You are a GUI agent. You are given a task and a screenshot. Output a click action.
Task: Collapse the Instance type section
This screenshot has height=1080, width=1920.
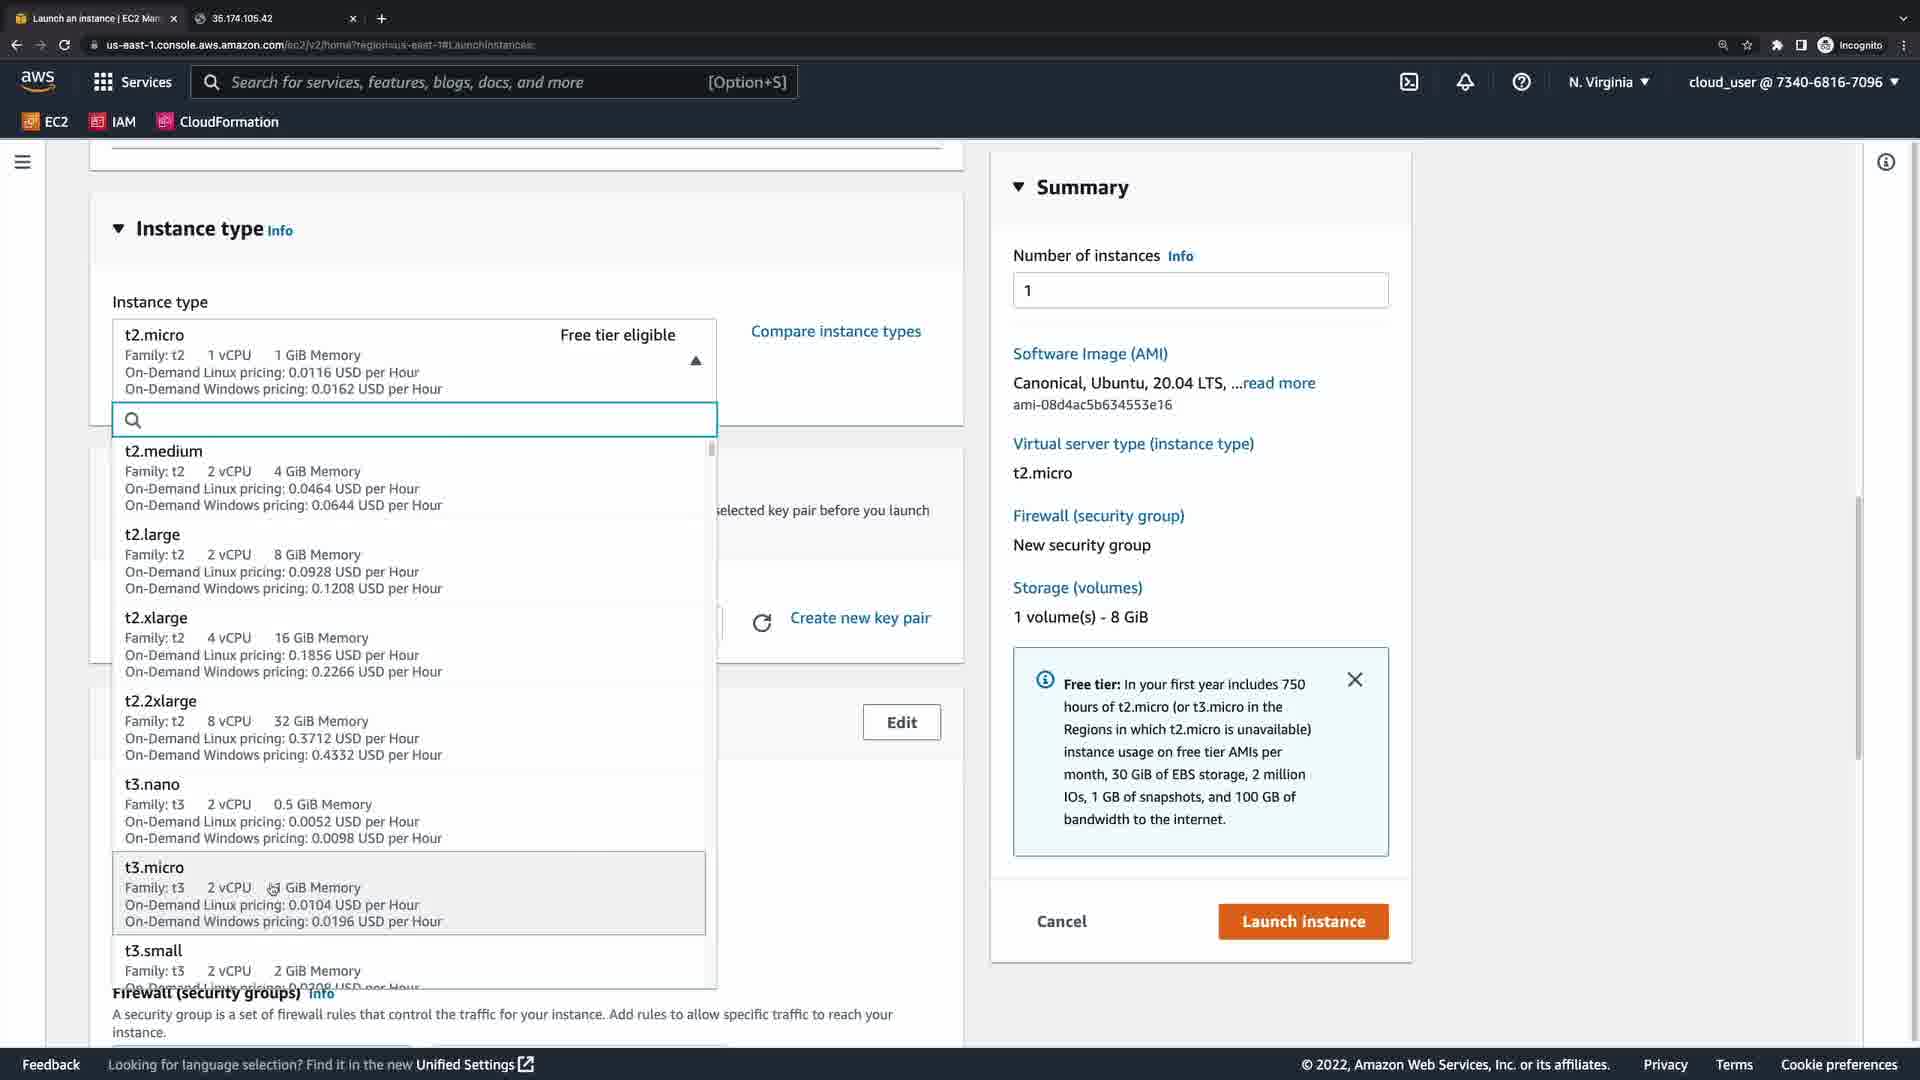(x=119, y=229)
